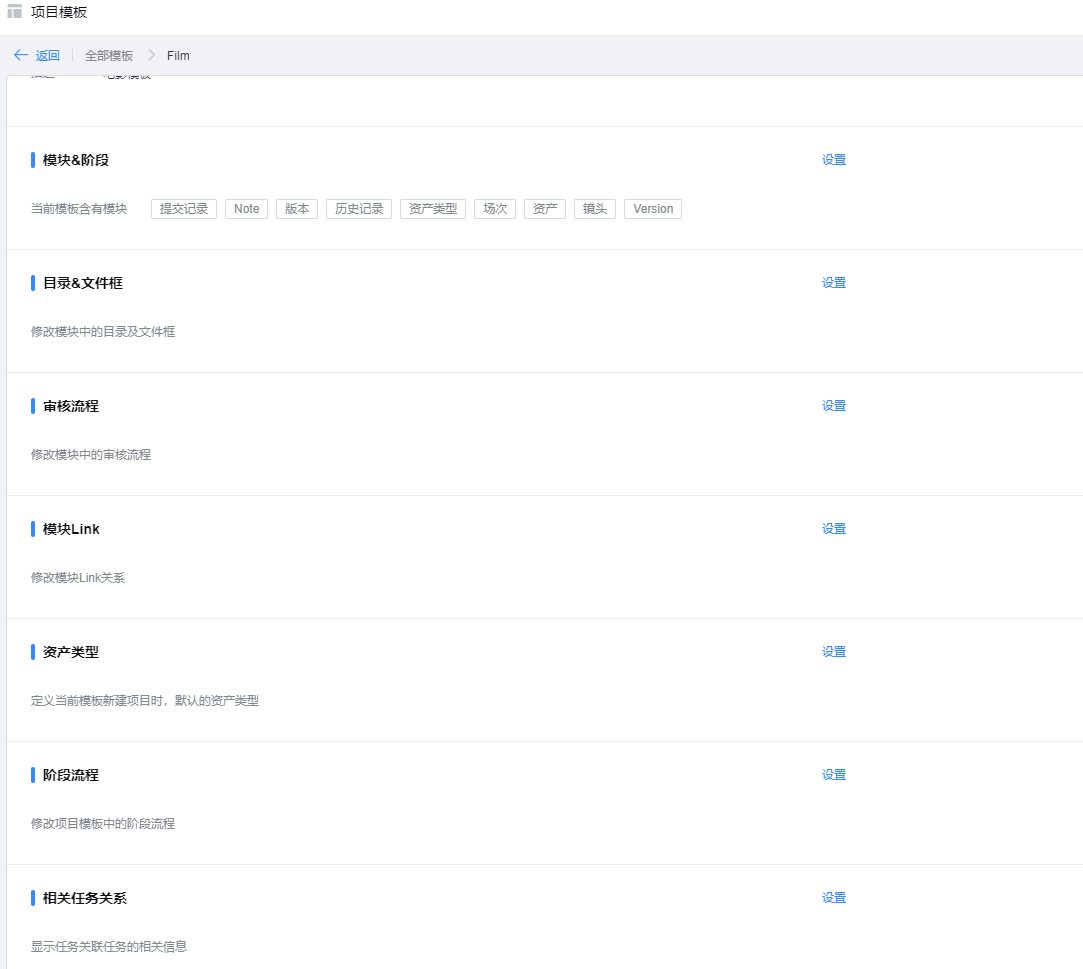Open 设置 for 模块Link

[834, 528]
